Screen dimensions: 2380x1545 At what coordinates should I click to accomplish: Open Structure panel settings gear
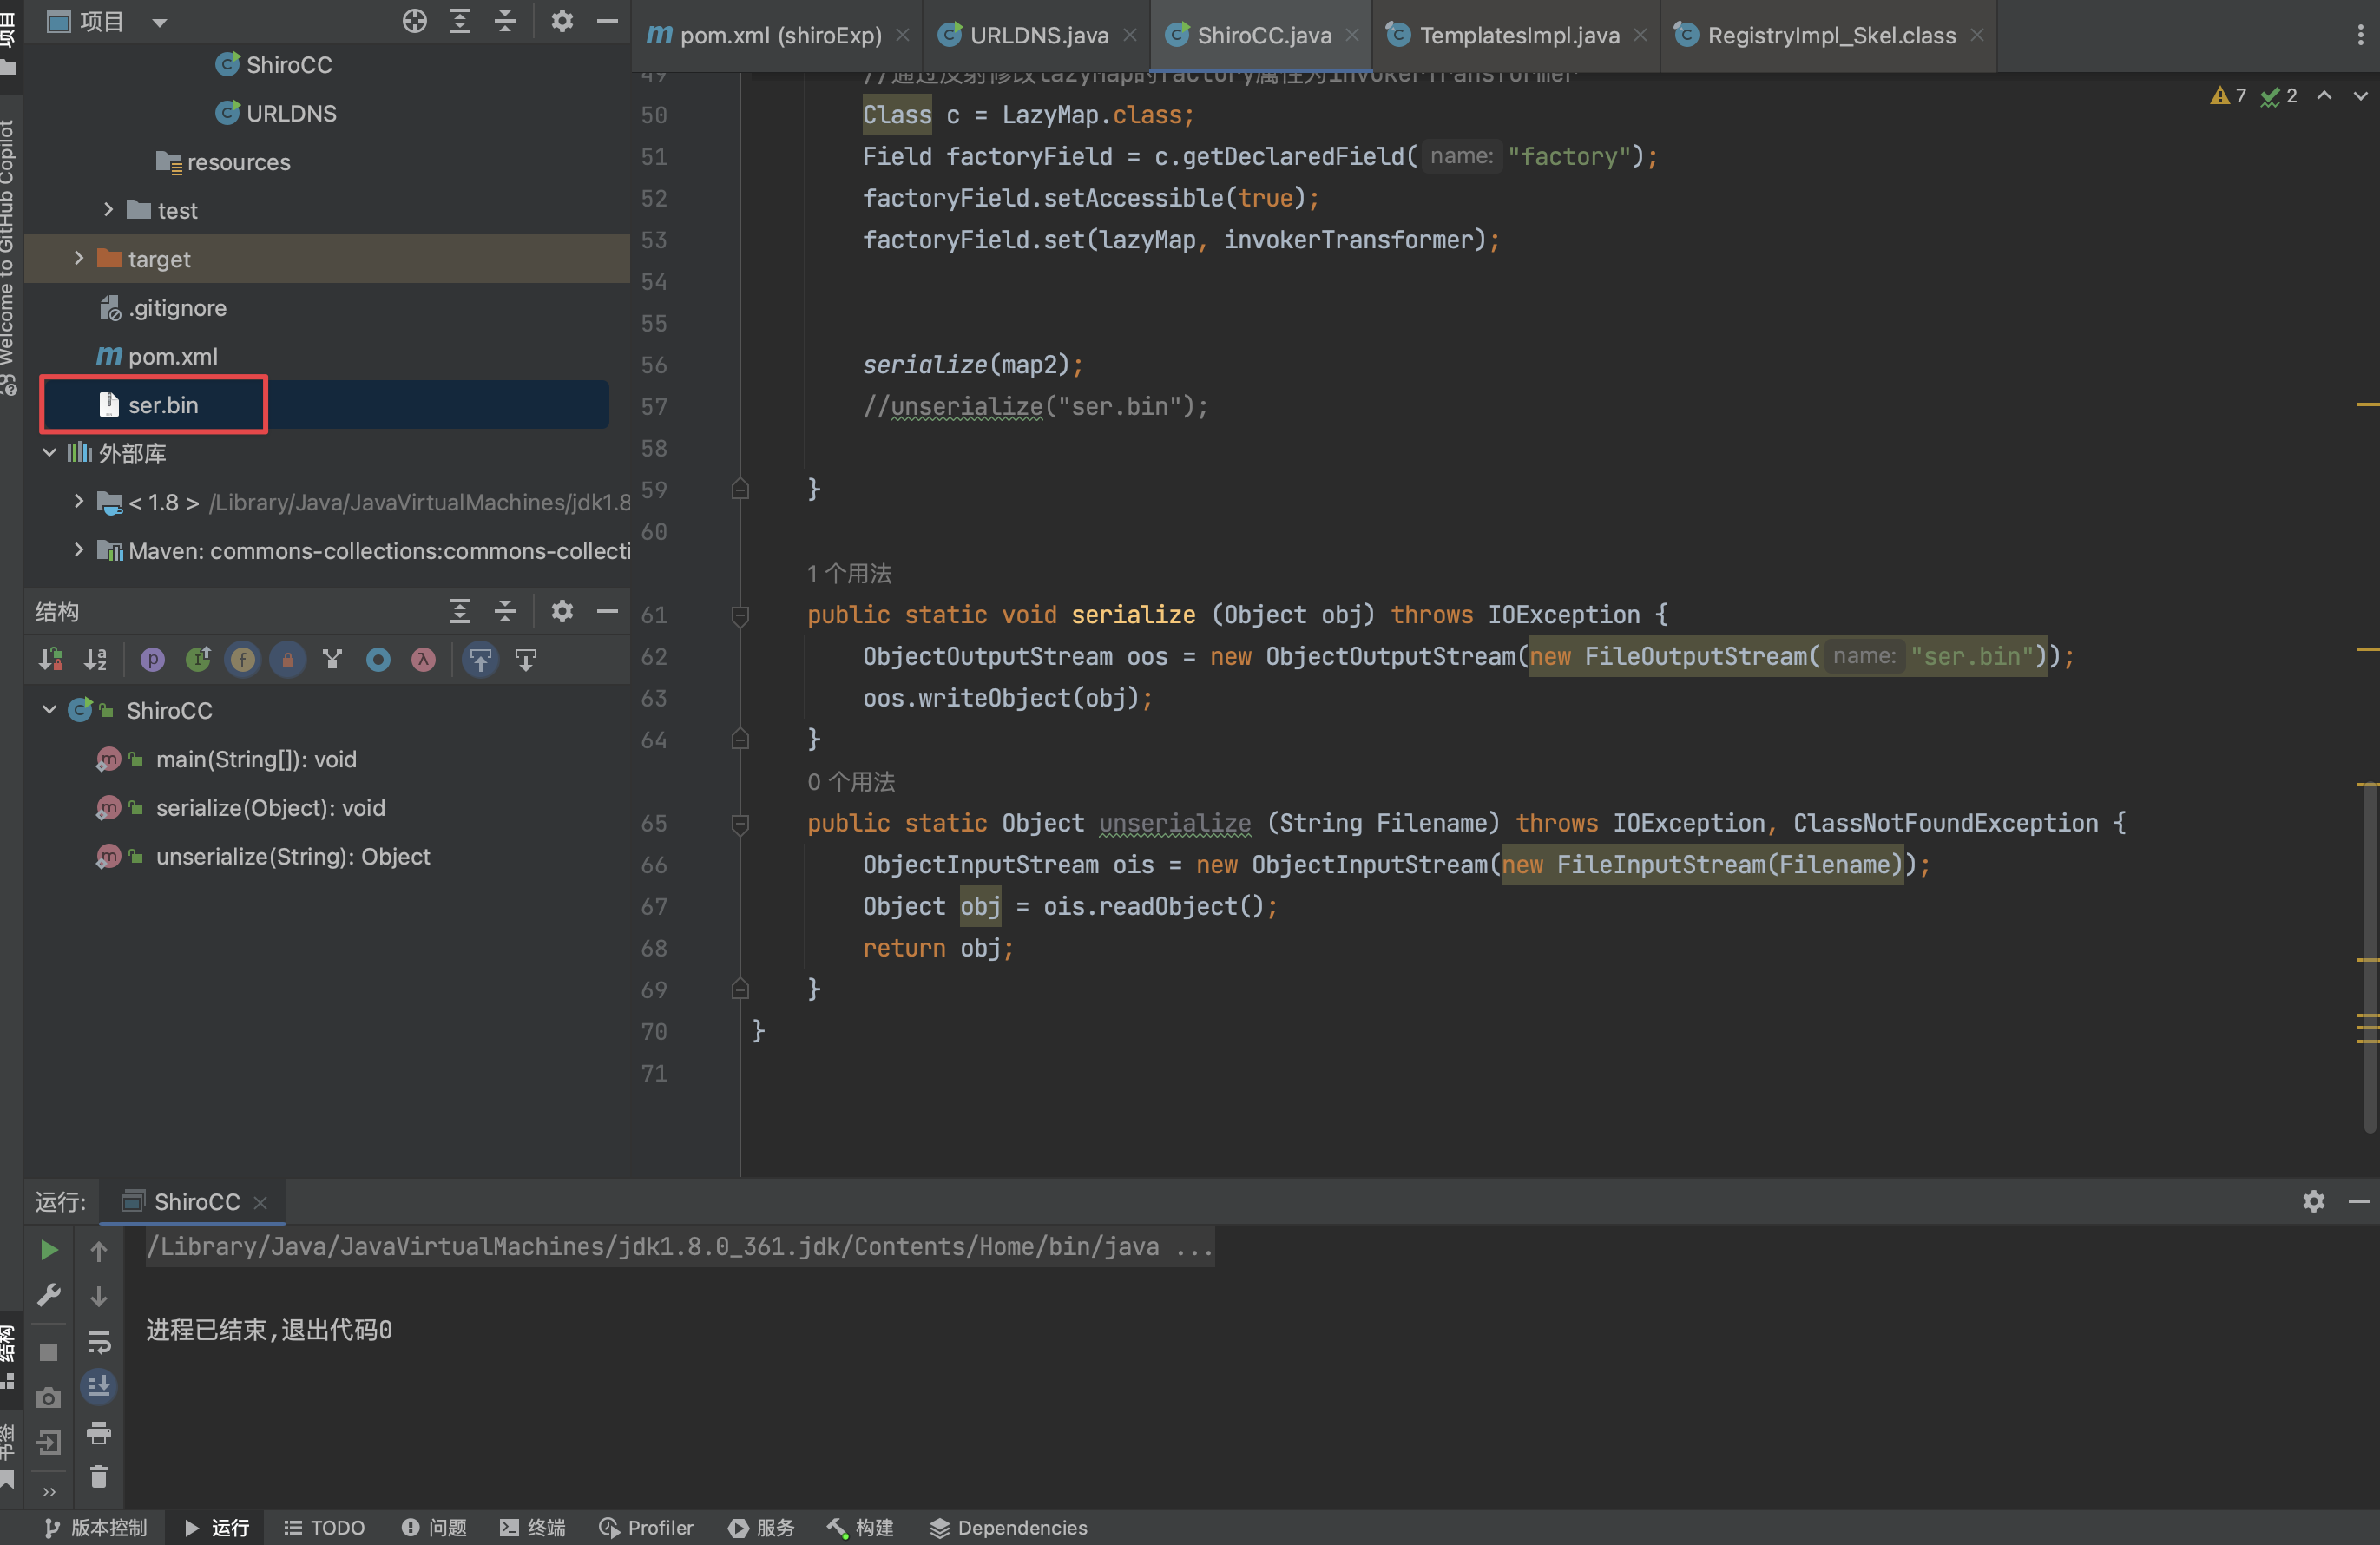click(562, 611)
